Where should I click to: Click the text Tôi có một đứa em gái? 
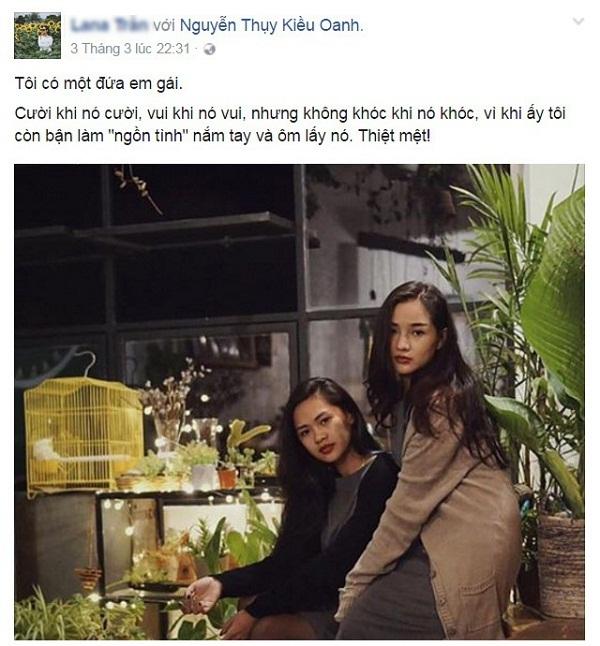coord(98,84)
